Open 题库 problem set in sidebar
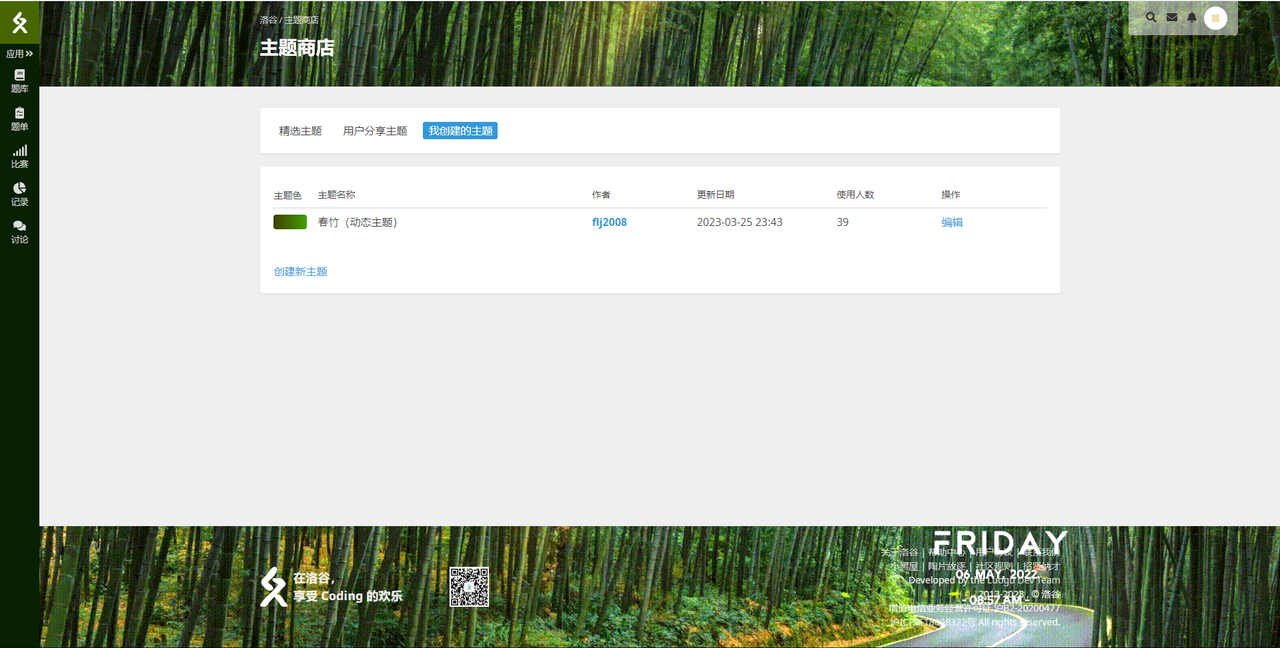This screenshot has width=1280, height=648. pos(20,81)
